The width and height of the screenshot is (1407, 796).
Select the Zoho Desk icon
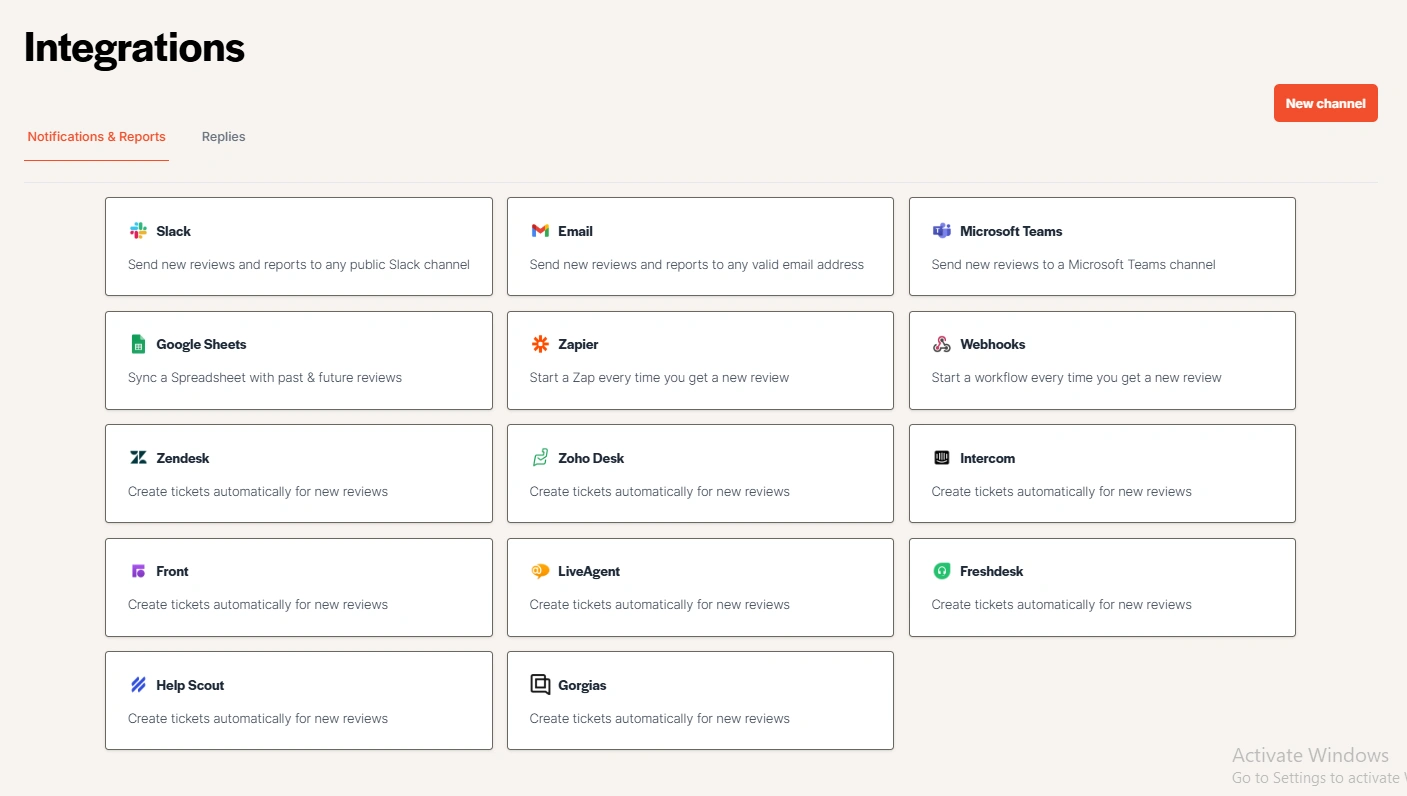click(539, 457)
